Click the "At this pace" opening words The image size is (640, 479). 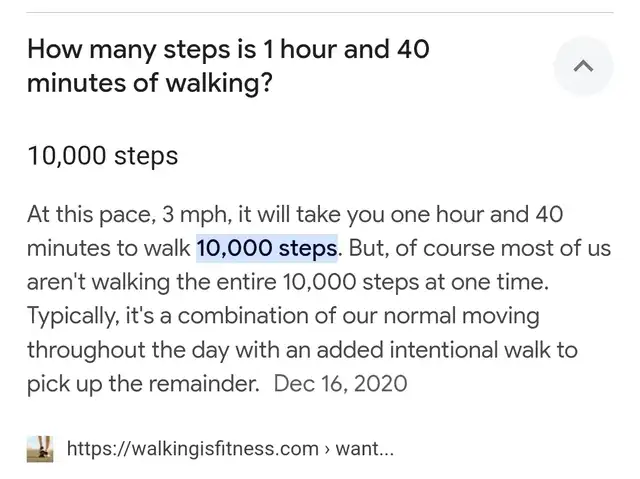(x=89, y=215)
